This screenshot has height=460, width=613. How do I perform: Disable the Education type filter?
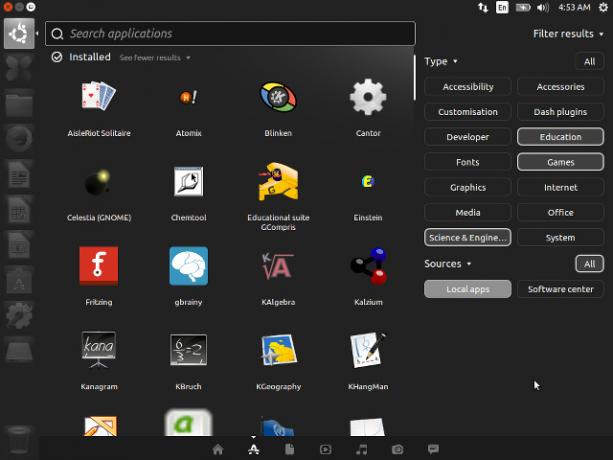(560, 137)
